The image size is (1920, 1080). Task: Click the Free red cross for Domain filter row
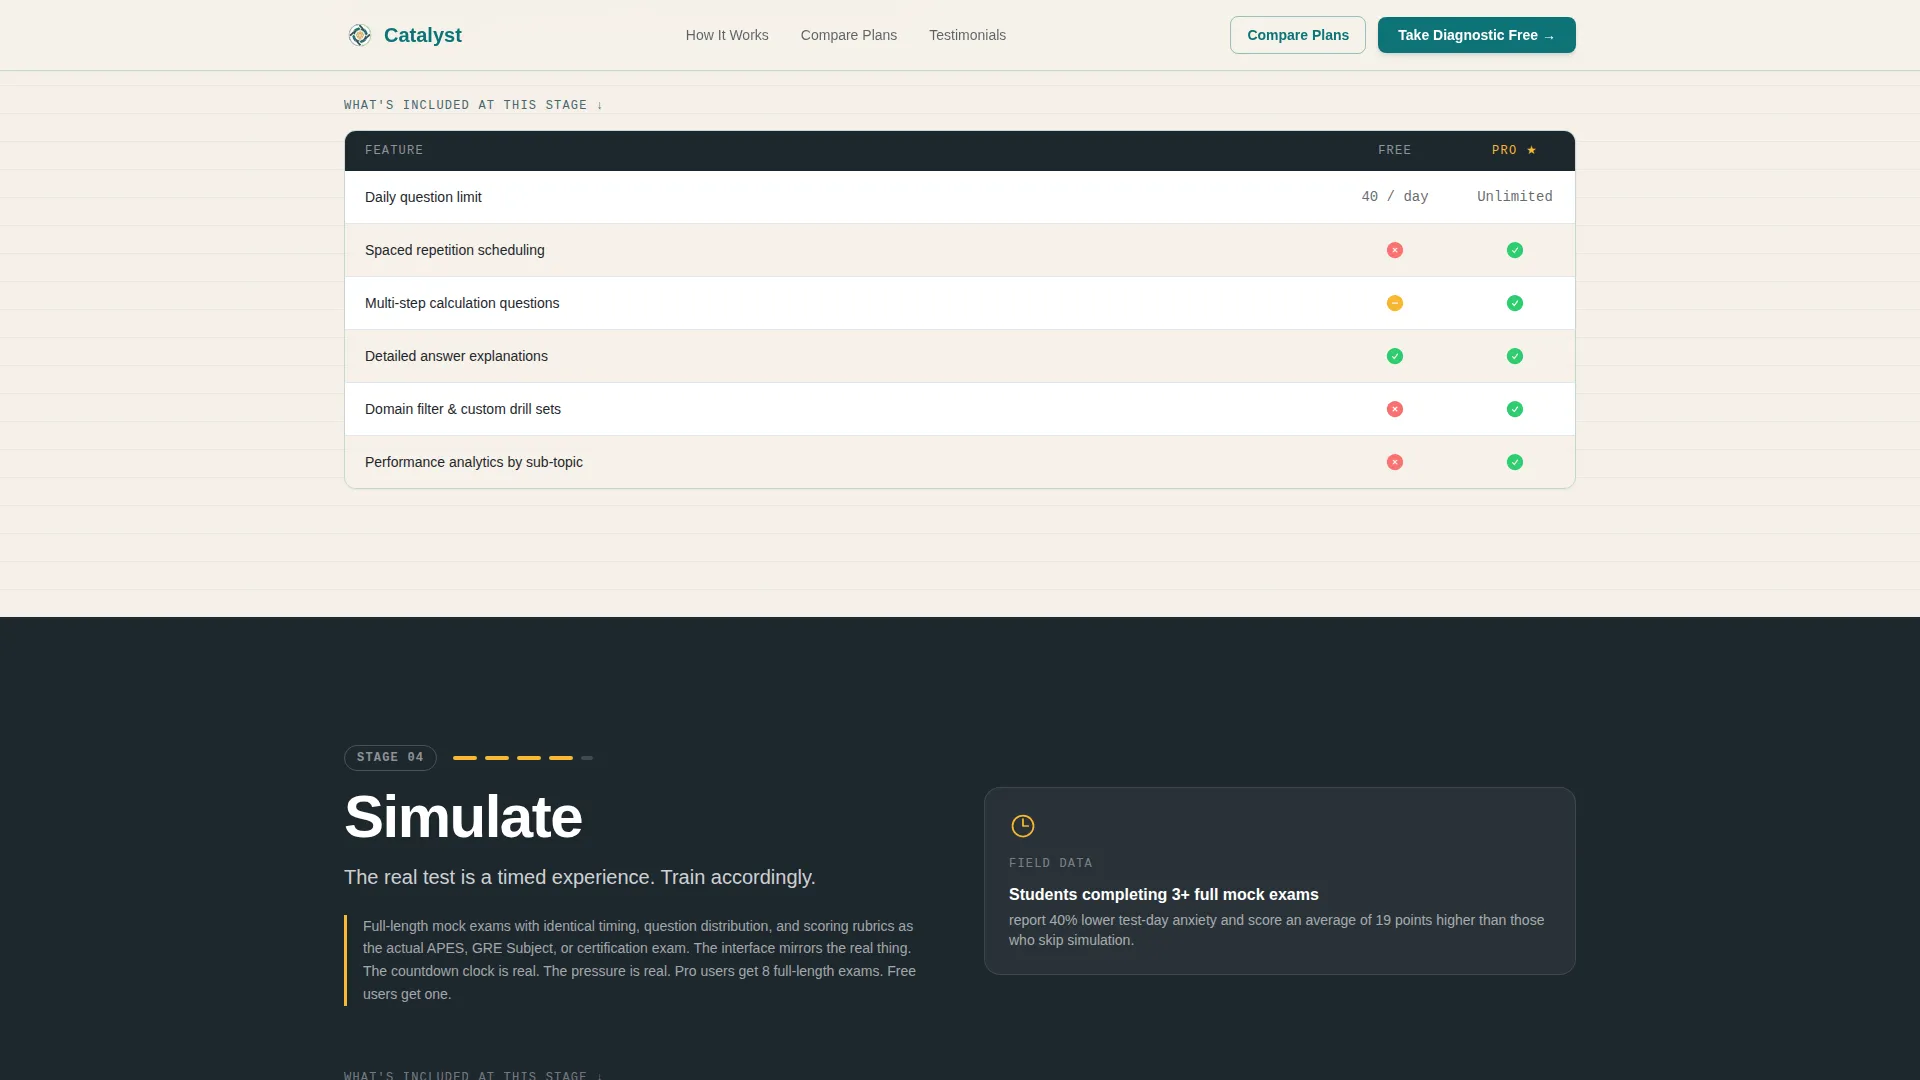point(1394,409)
